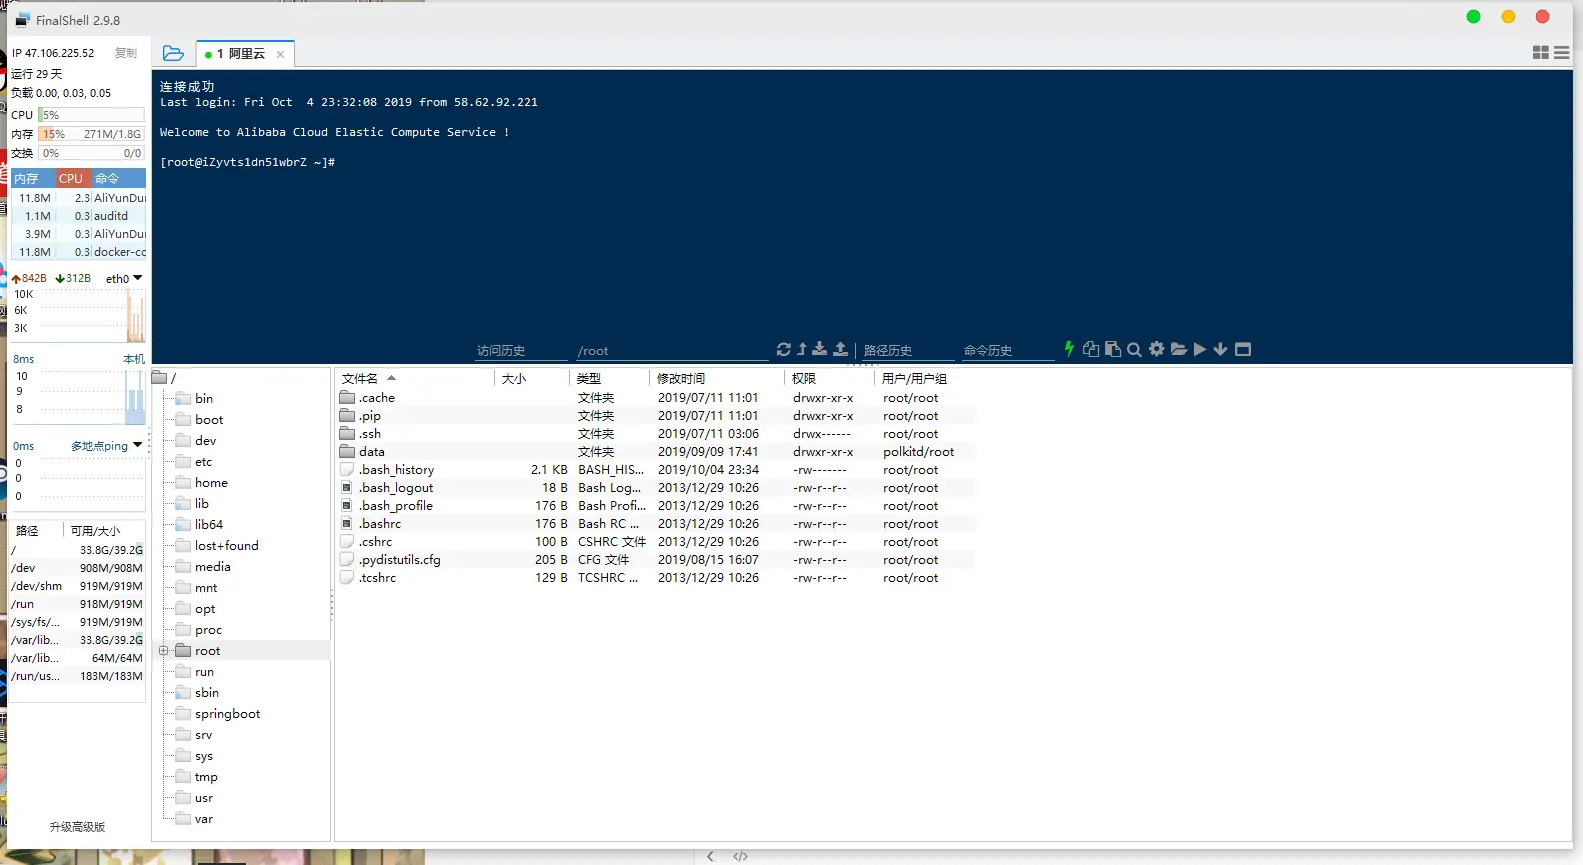Click the open-folder icon in terminal toolbar
This screenshot has width=1583, height=865.
[x=1179, y=349]
